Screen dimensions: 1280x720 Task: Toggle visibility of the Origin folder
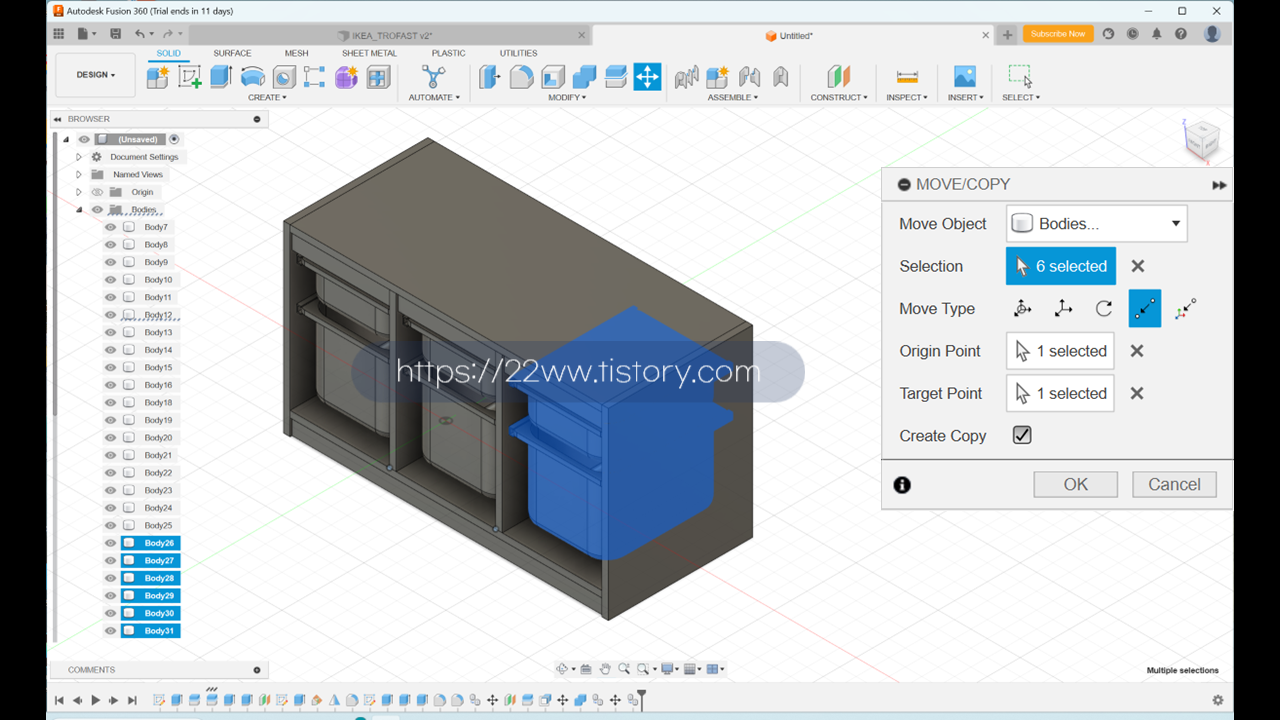[97, 192]
